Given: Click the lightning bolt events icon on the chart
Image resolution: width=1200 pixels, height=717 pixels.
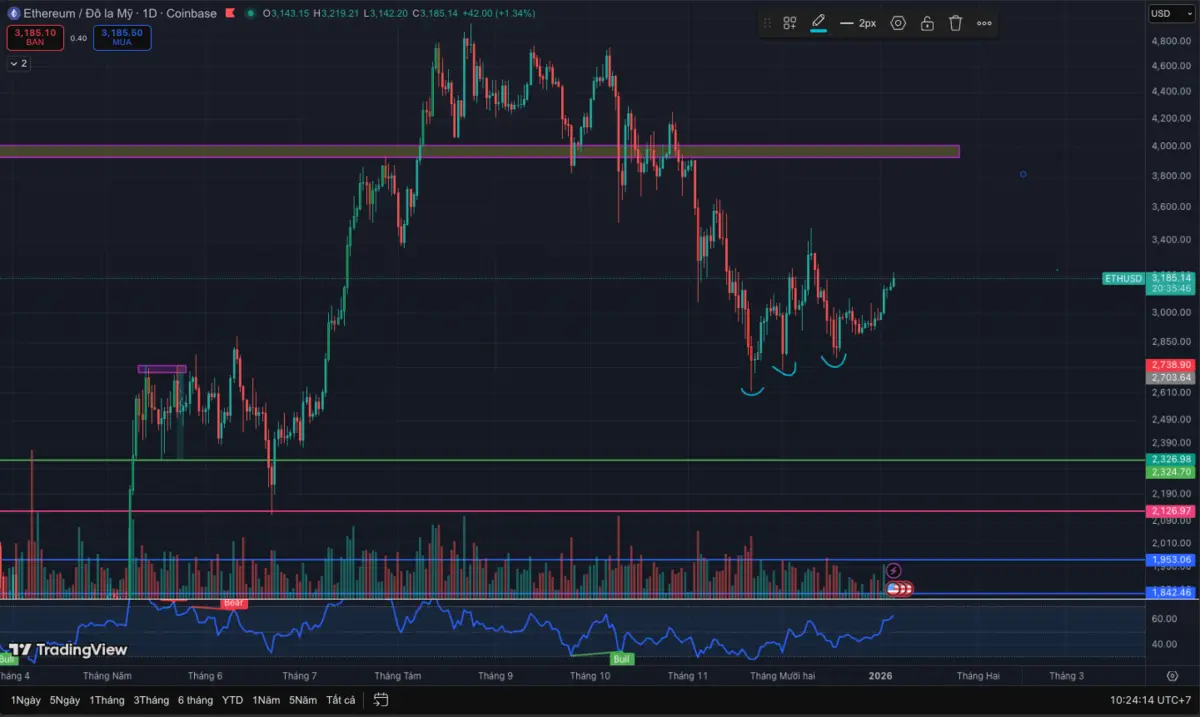Looking at the screenshot, I should point(893,570).
